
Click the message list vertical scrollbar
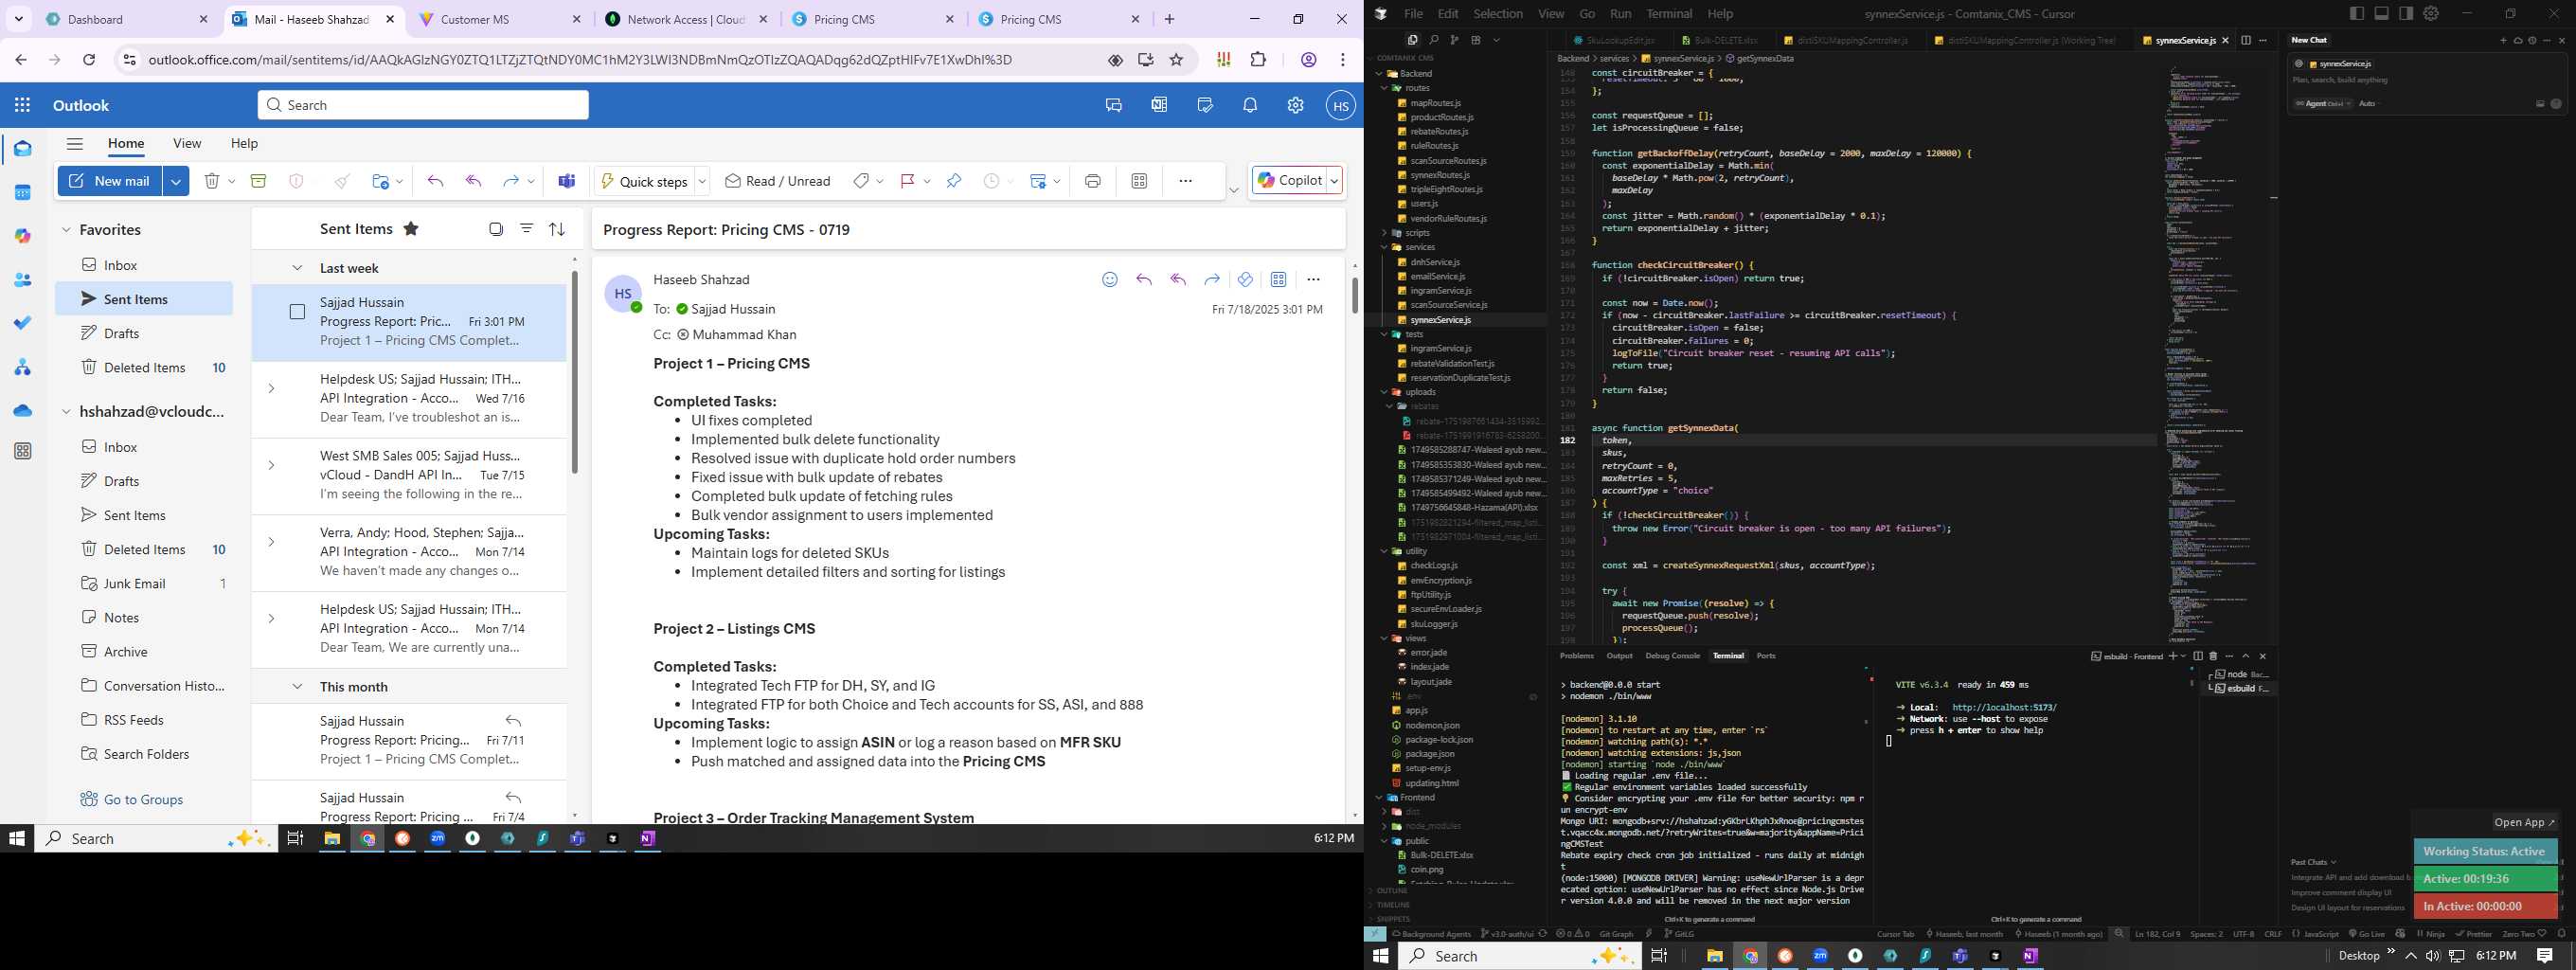coord(574,370)
